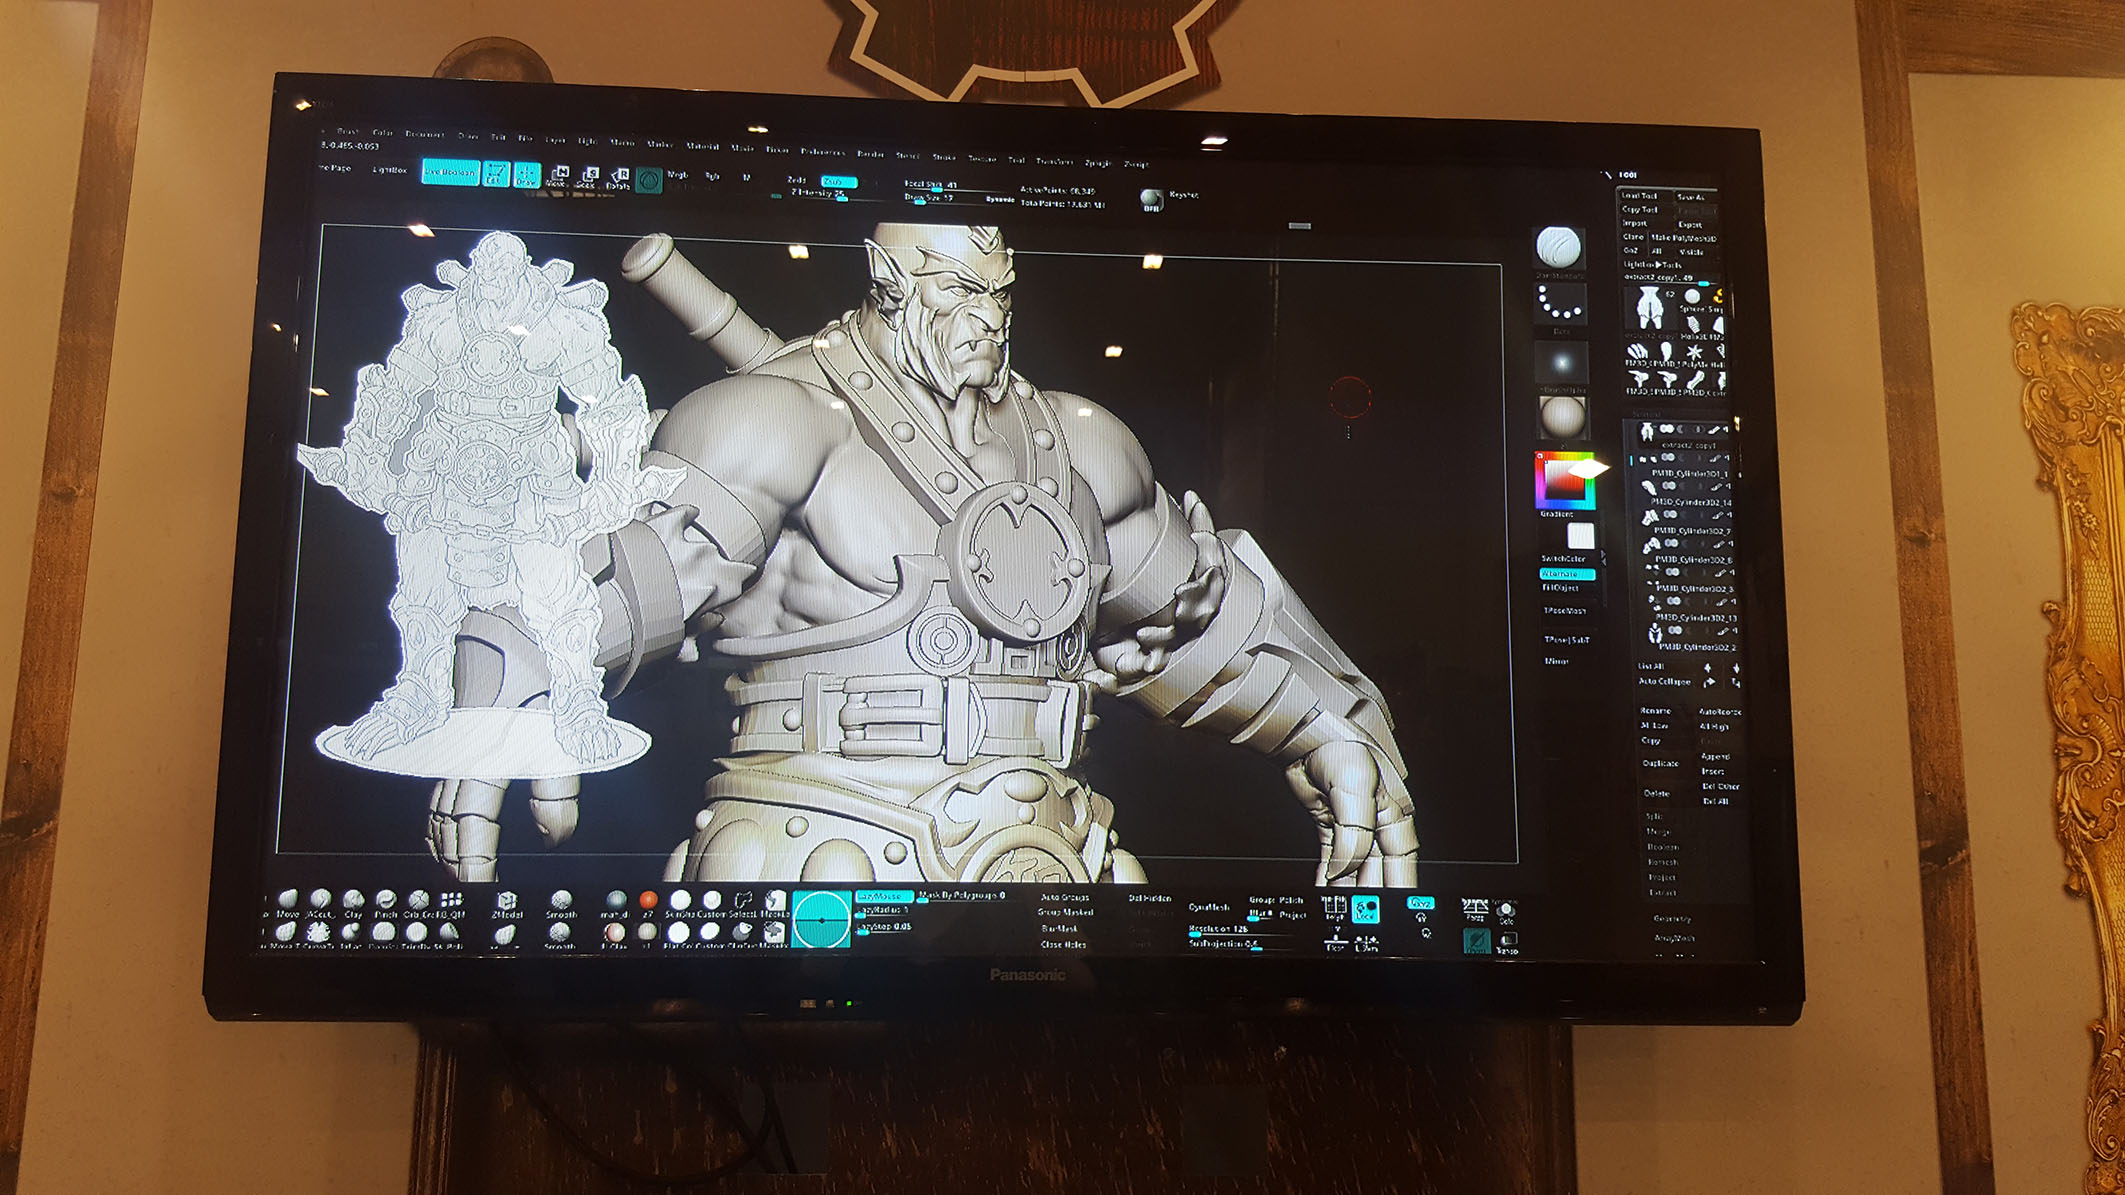Screen dimensions: 2125x1195
Task: Click the large cyan LazyMouse stroke circle
Action: pos(821,919)
